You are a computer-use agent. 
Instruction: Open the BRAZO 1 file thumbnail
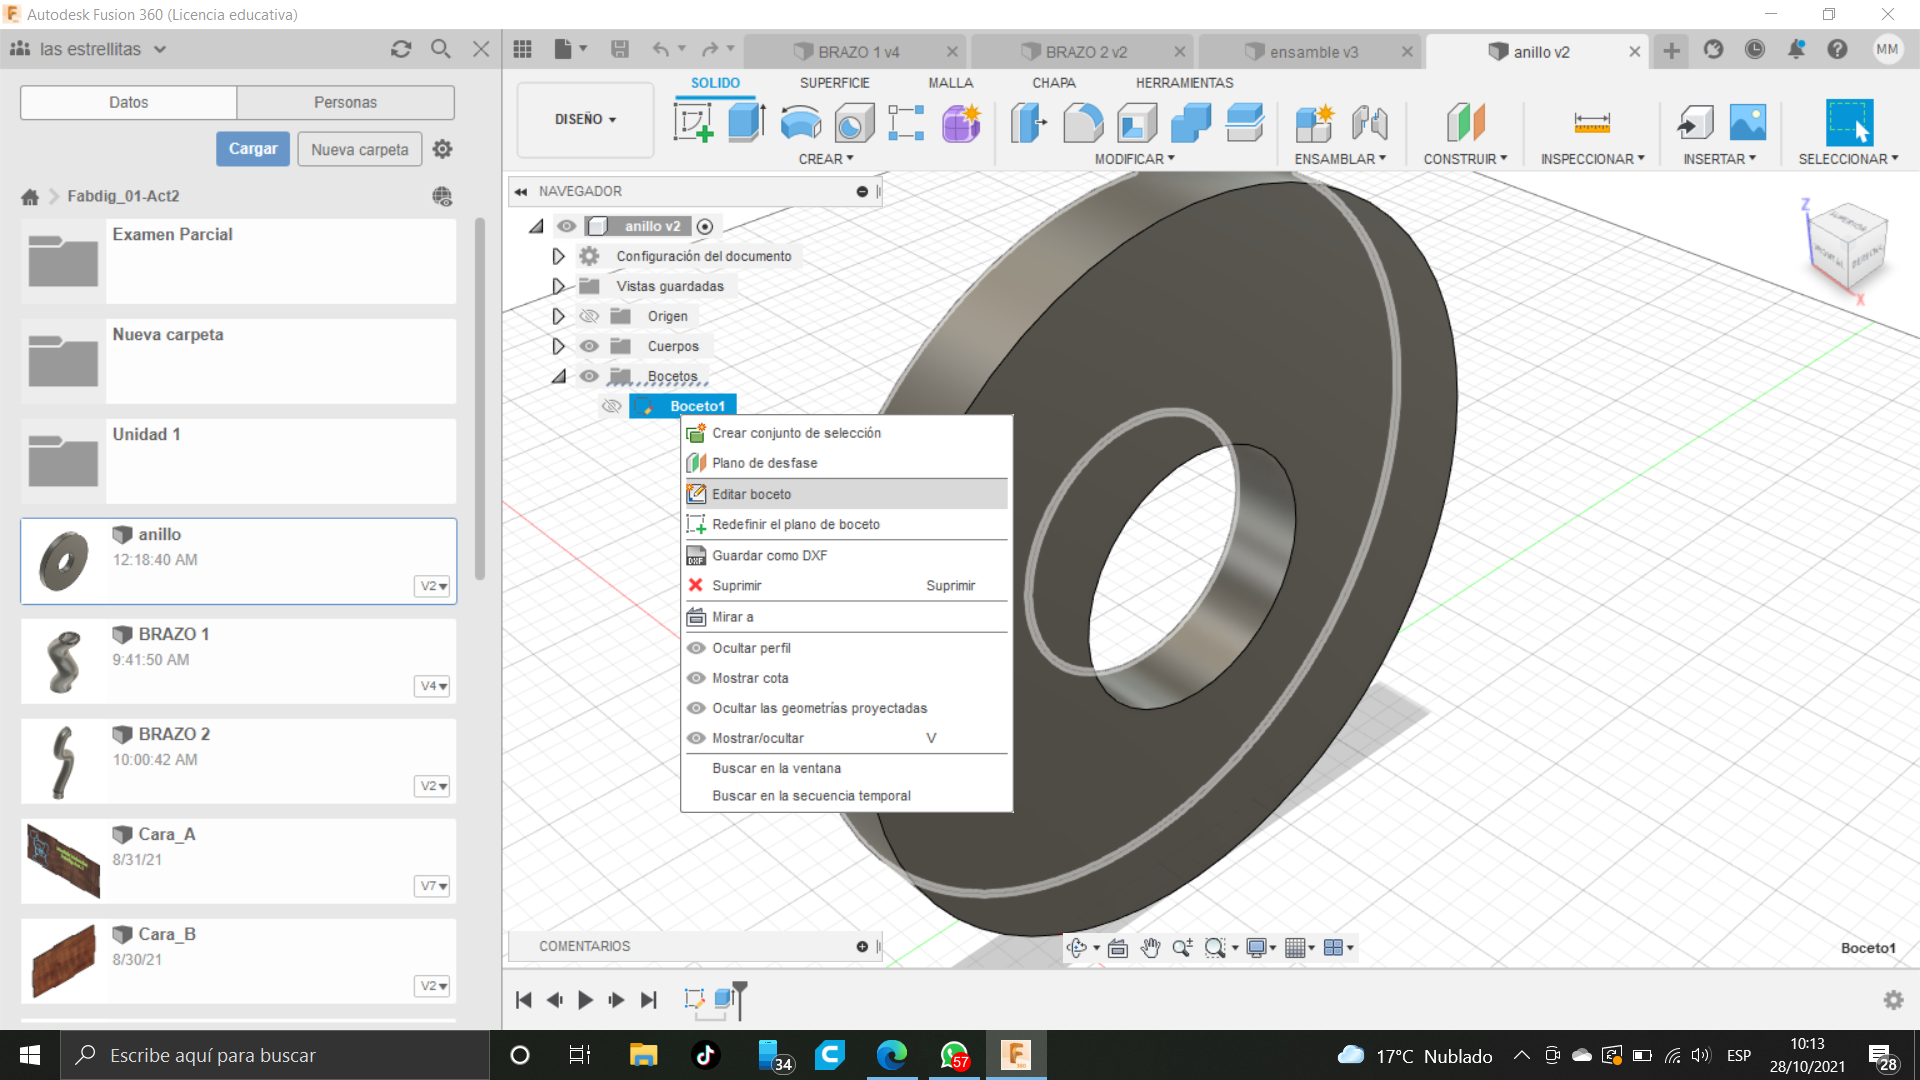click(x=64, y=661)
